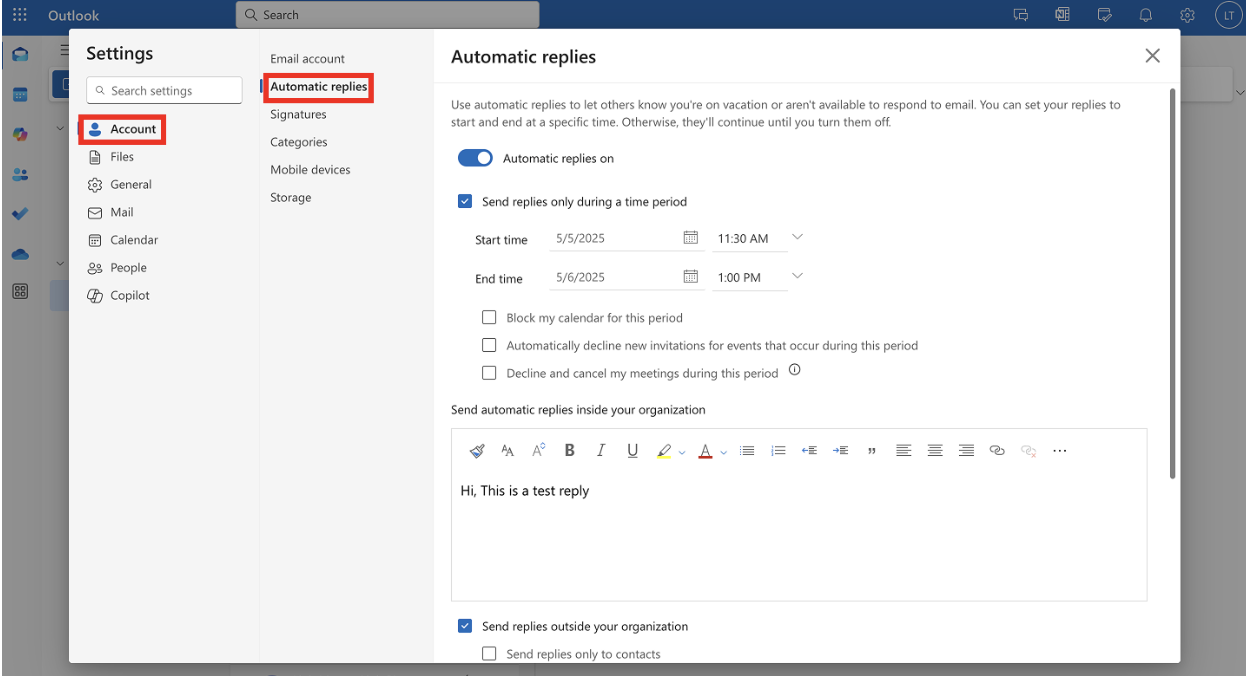1246x676 pixels.
Task: Open the highlight color dropdown arrow
Action: pos(682,452)
